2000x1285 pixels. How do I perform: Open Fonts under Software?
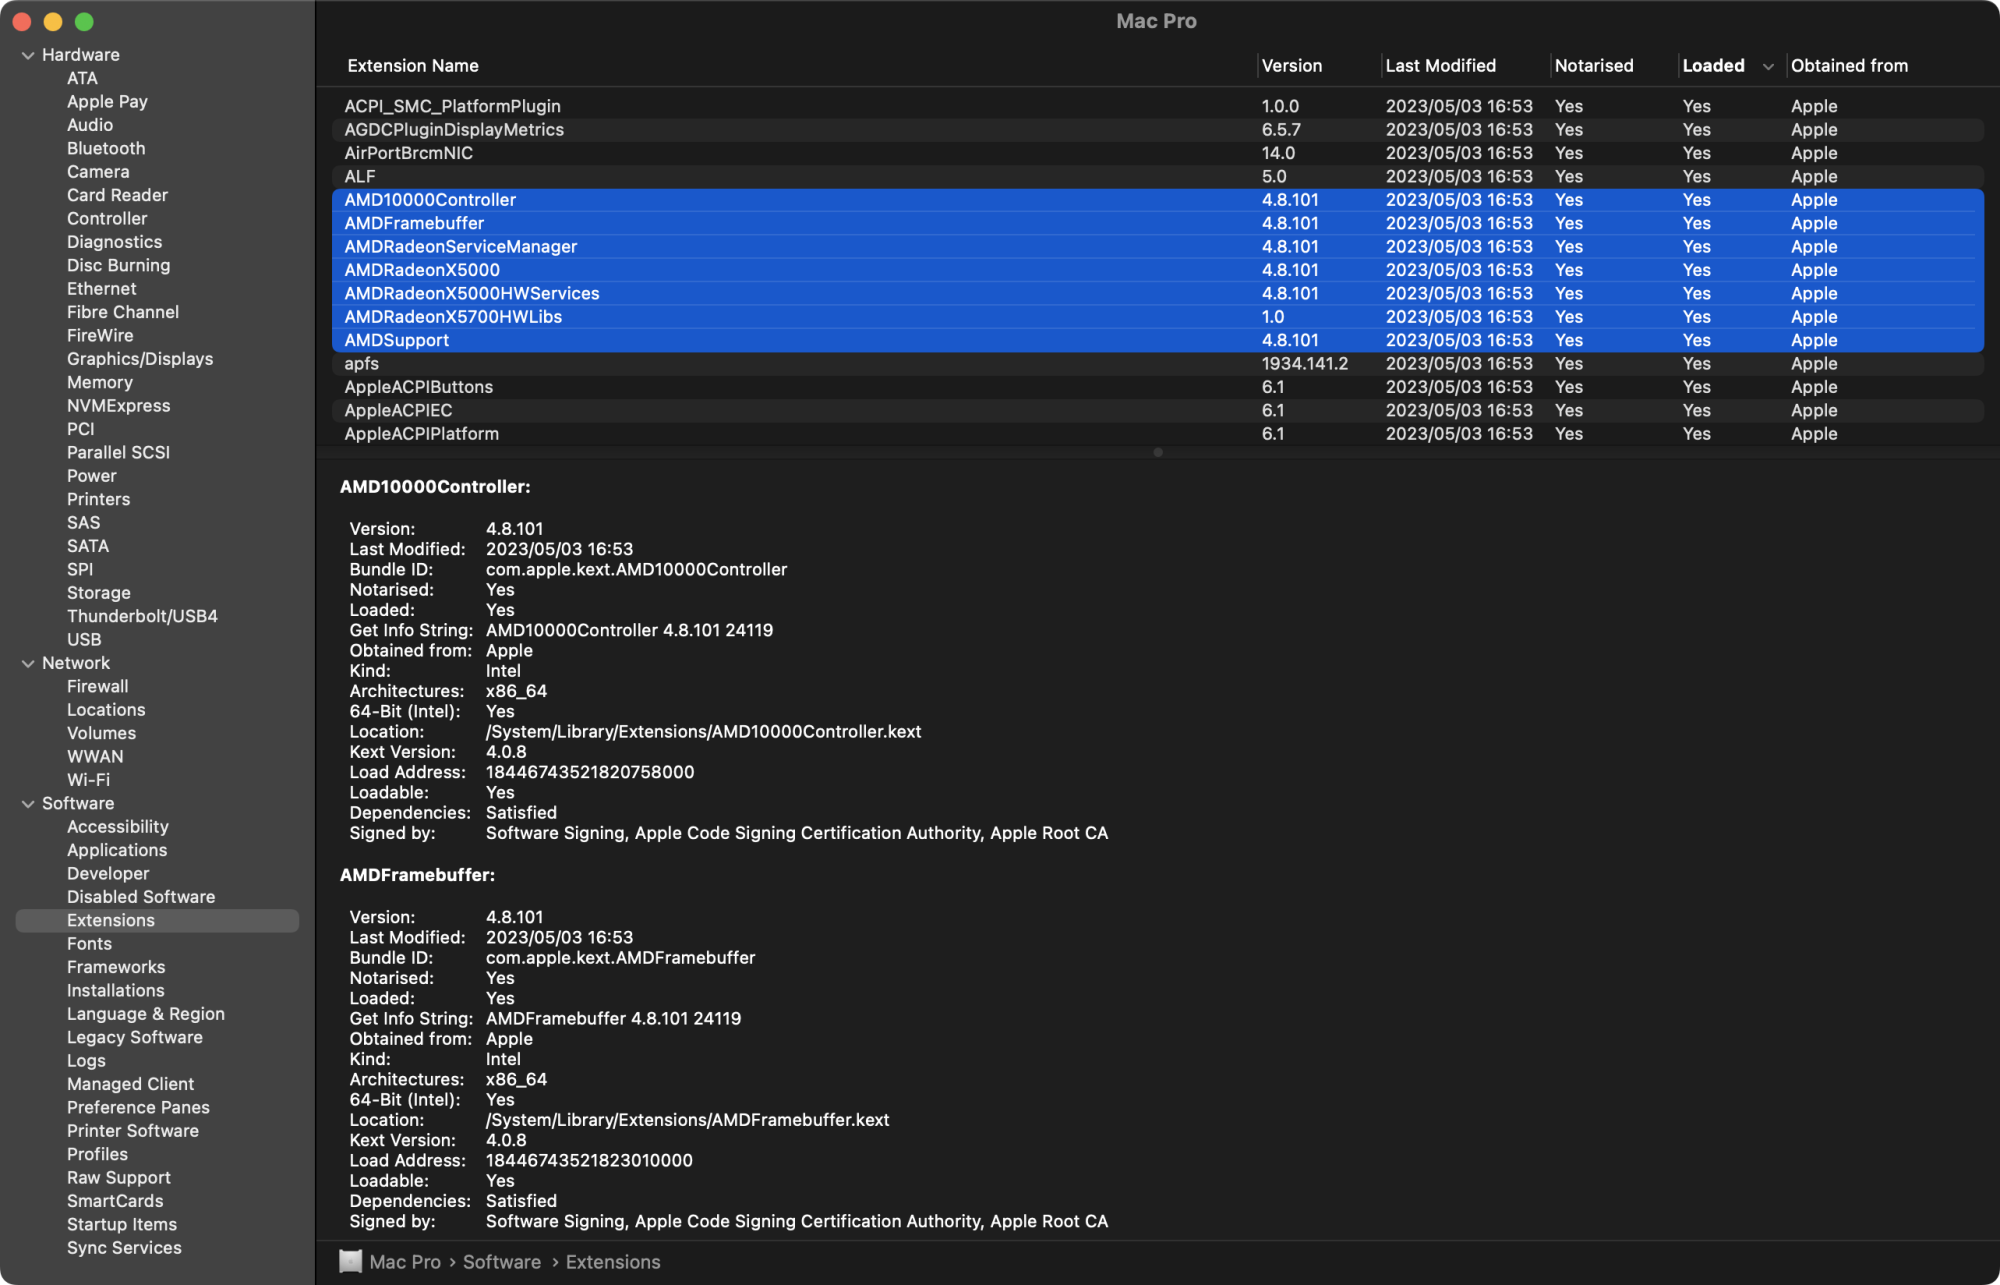point(89,944)
